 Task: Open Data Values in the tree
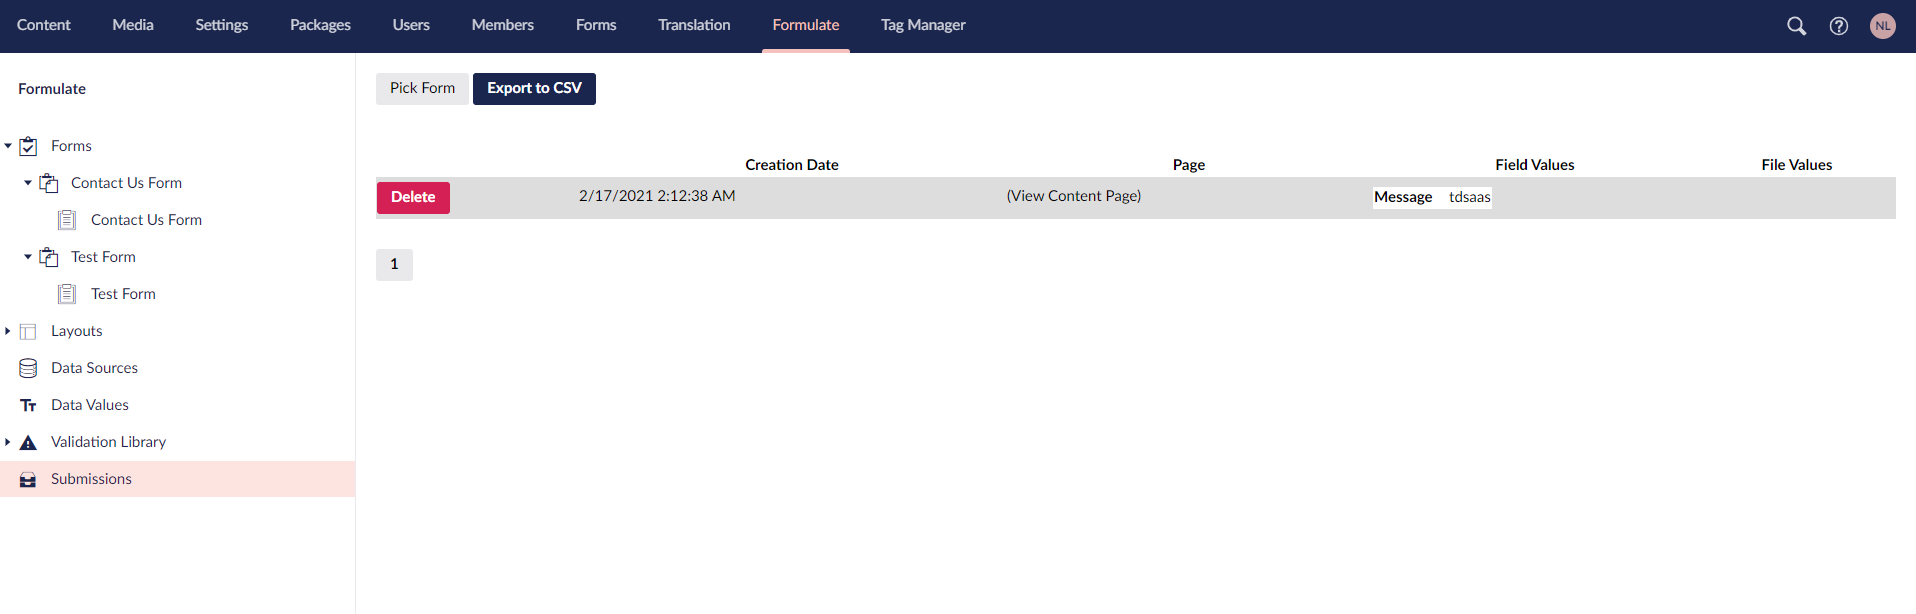[90, 405]
